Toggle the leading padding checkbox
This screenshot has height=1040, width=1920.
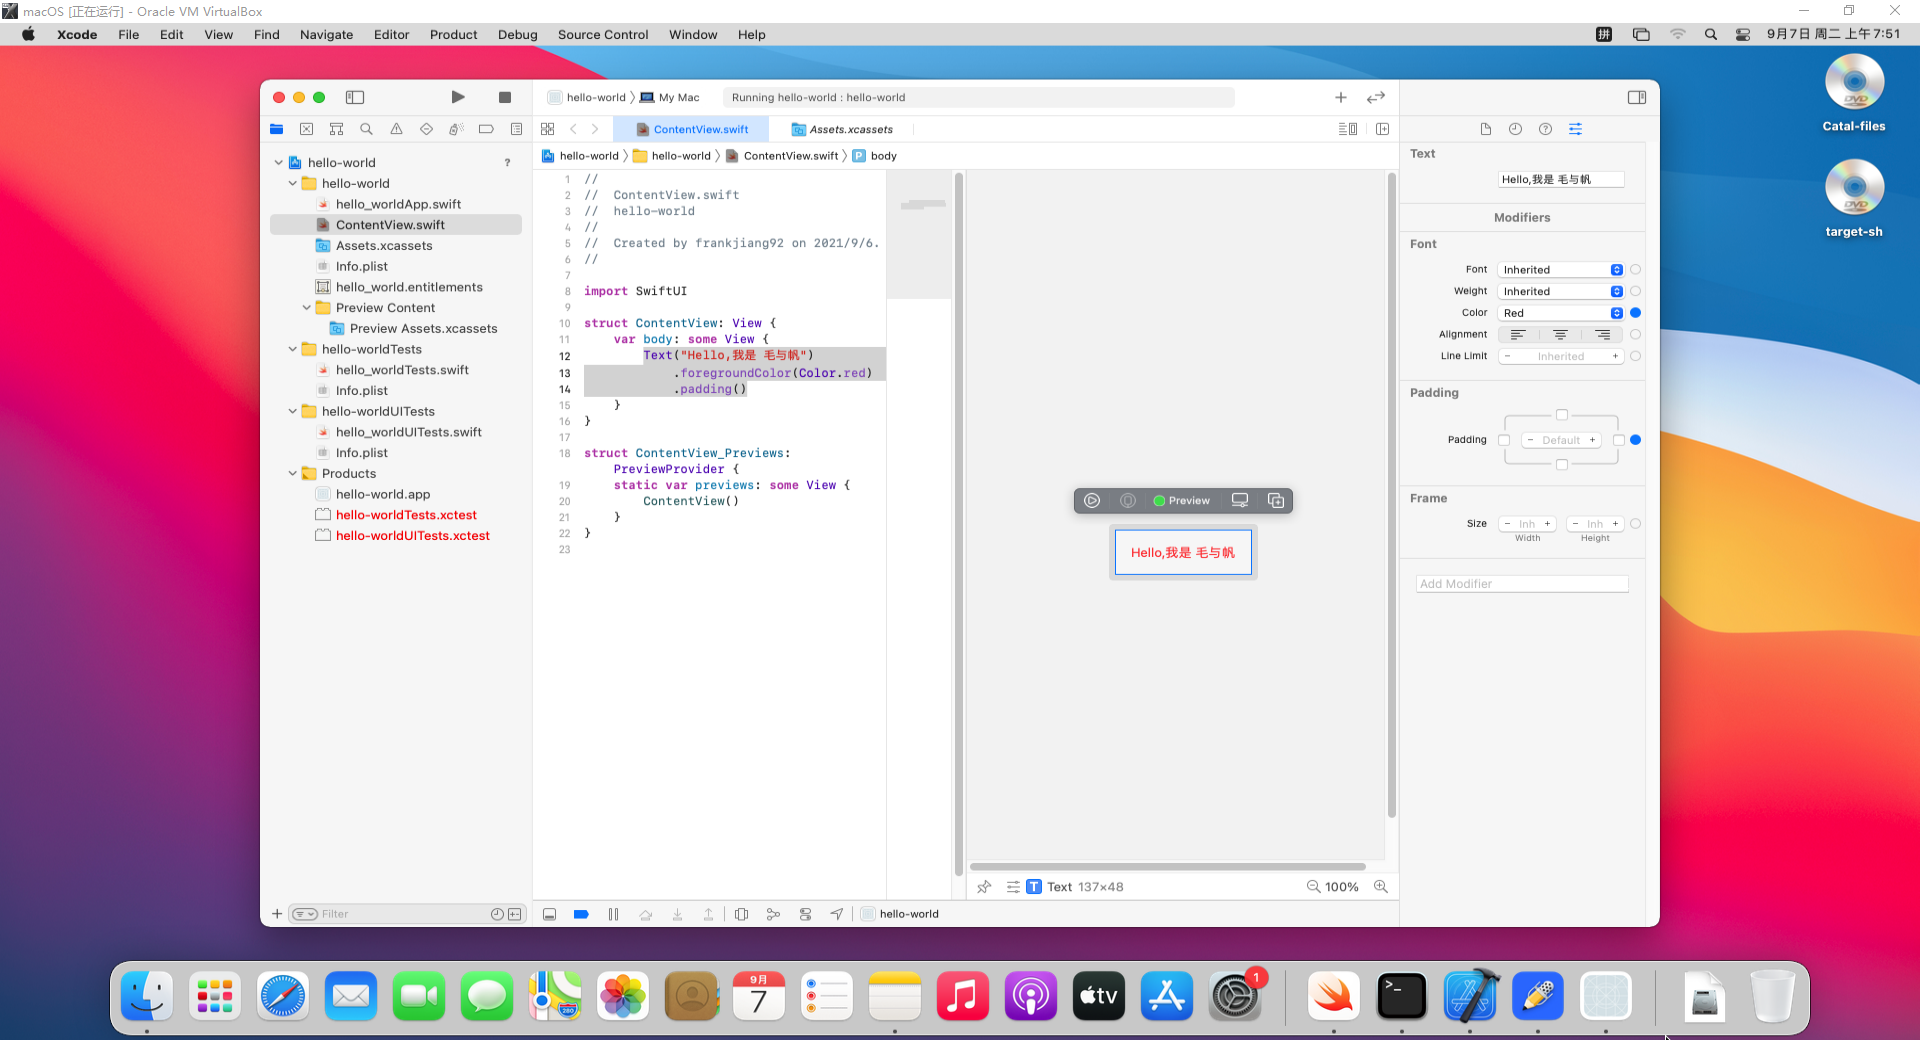(x=1504, y=440)
